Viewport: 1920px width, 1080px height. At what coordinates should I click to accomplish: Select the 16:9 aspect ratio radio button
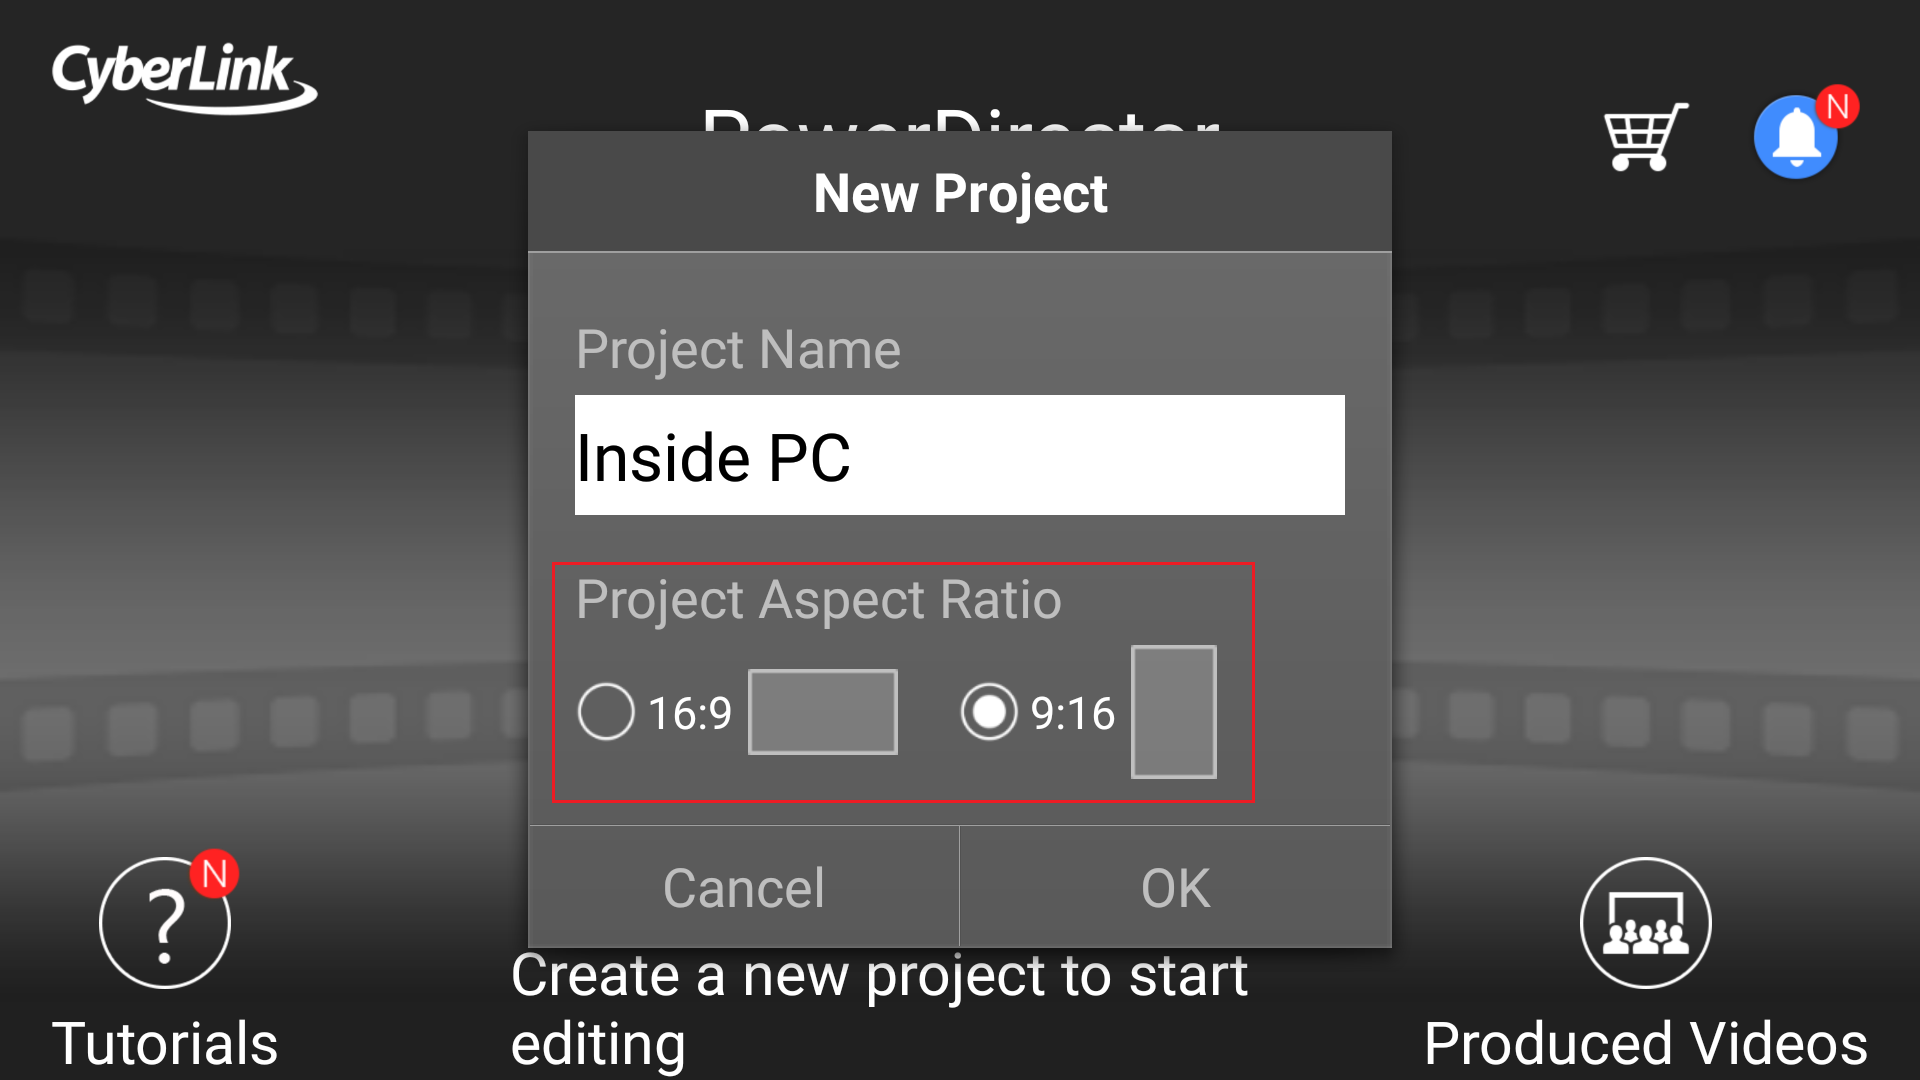(x=606, y=712)
